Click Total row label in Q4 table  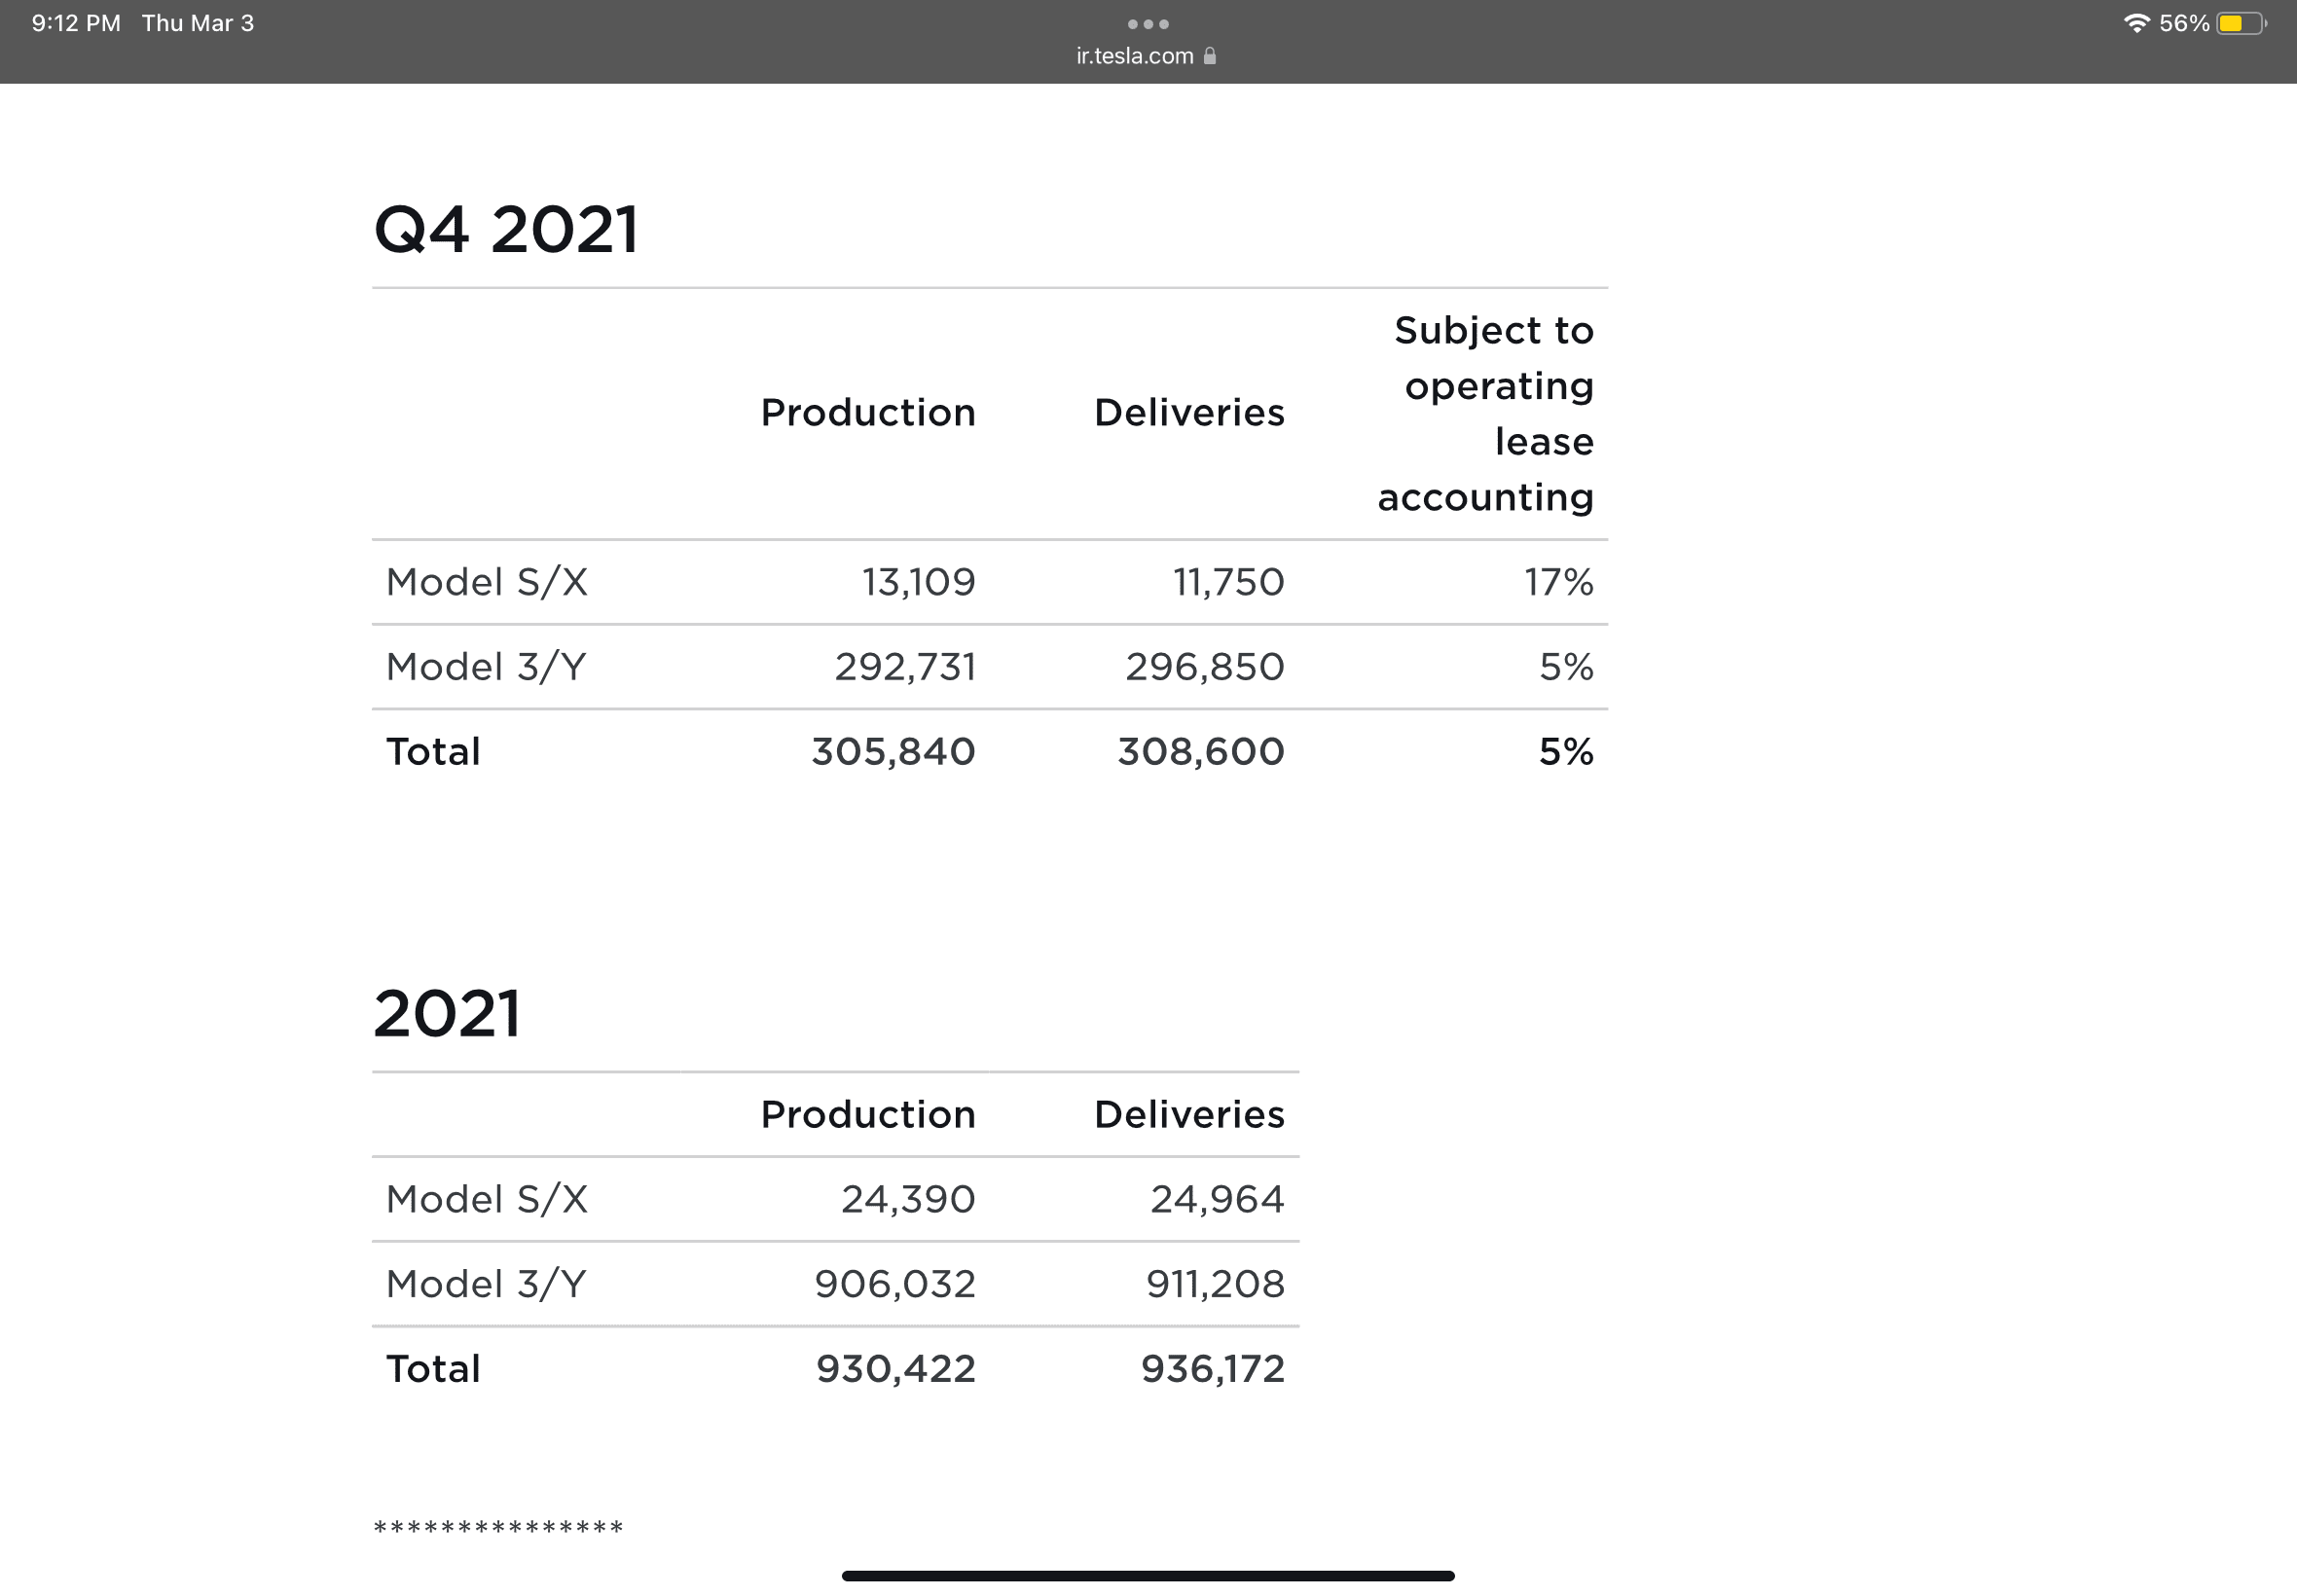[433, 751]
